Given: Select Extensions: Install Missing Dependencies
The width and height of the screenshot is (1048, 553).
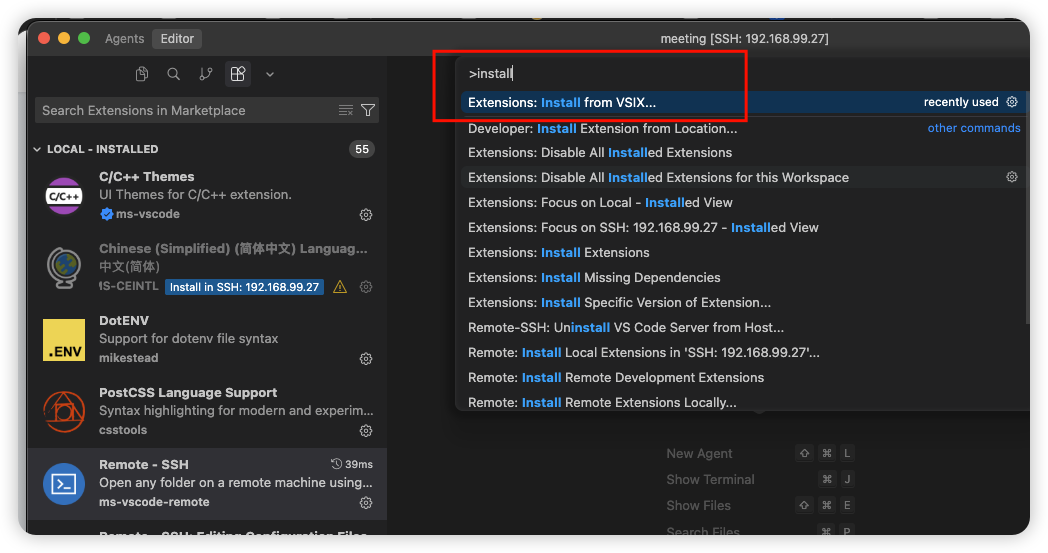Looking at the screenshot, I should 594,277.
